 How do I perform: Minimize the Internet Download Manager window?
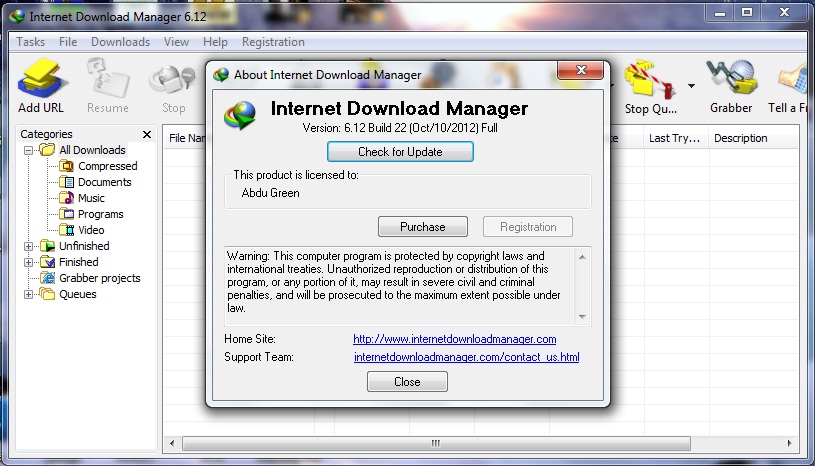point(720,14)
